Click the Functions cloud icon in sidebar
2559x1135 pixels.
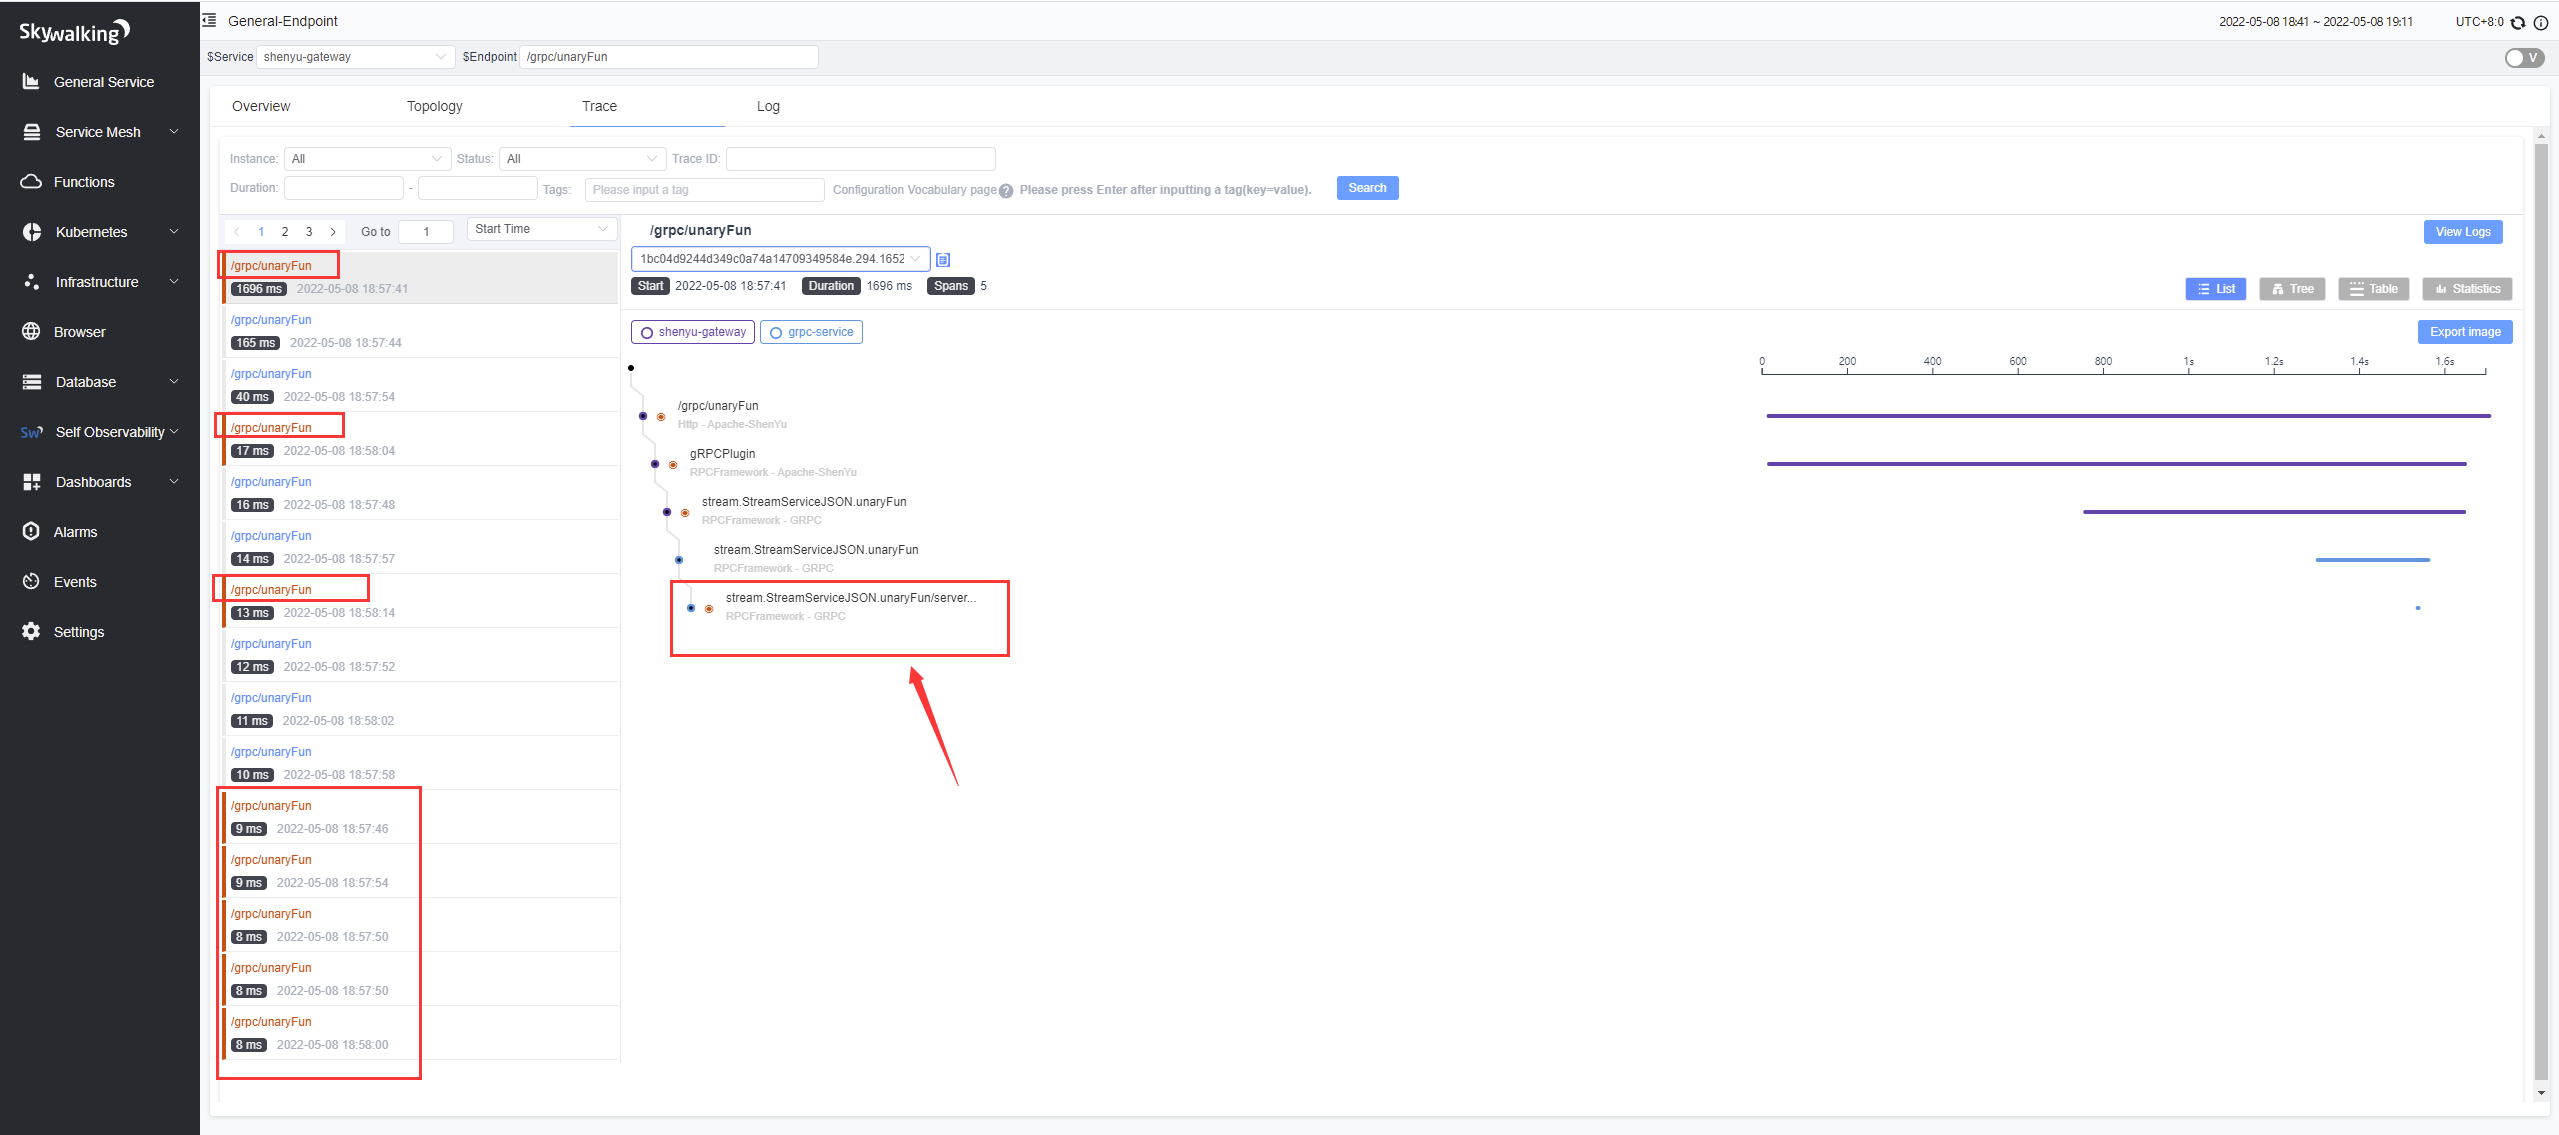[x=31, y=182]
